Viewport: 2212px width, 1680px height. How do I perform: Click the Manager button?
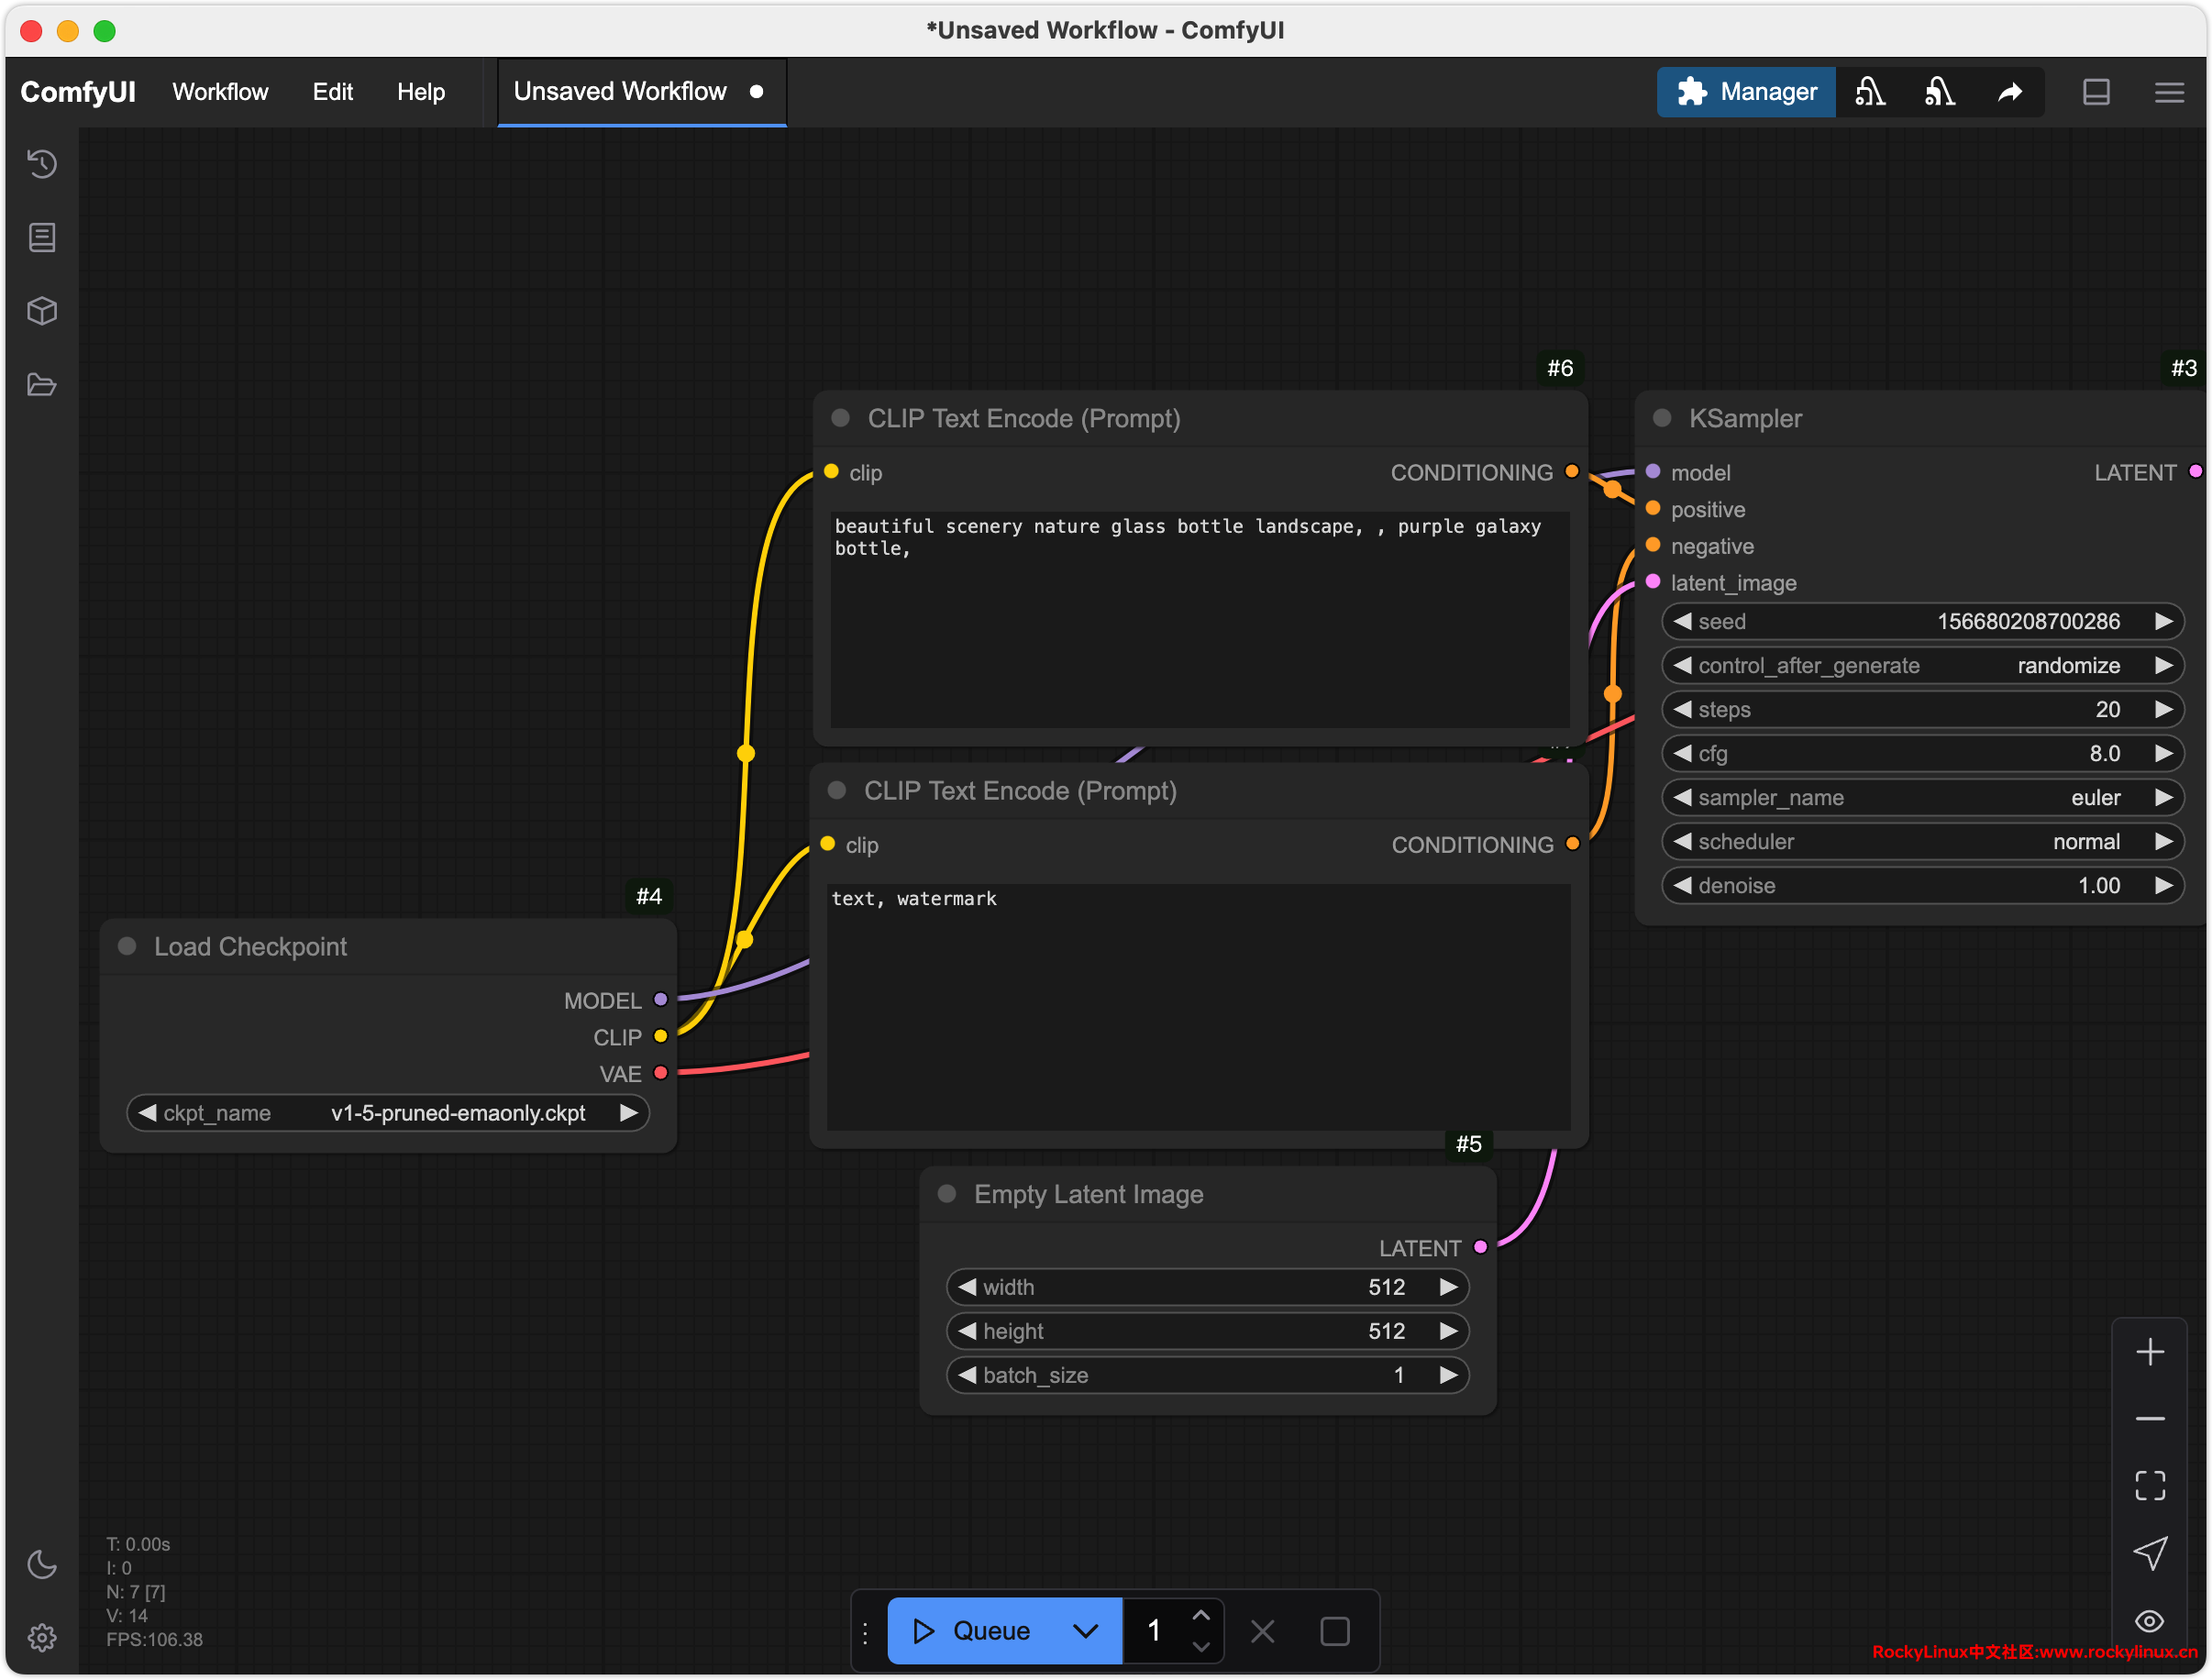coord(1746,92)
